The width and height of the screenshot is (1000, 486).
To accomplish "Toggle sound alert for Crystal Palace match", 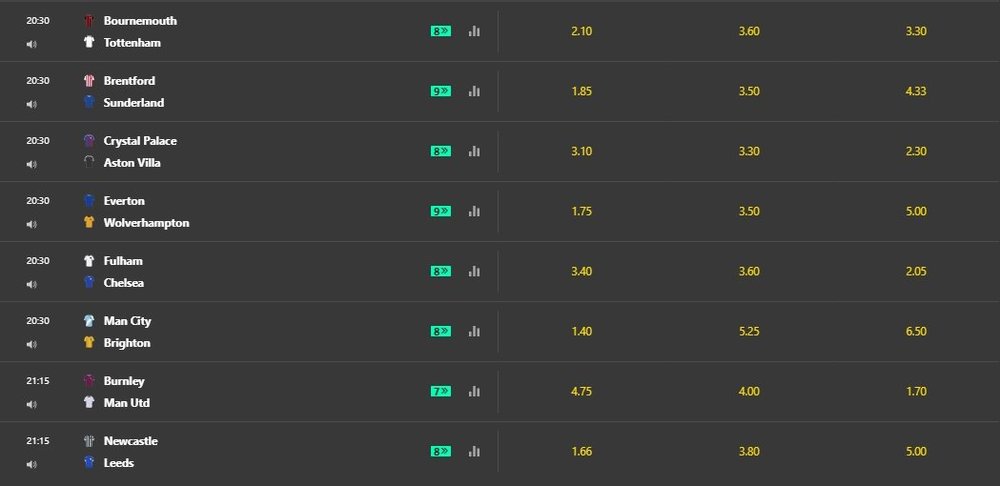I will click(31, 164).
